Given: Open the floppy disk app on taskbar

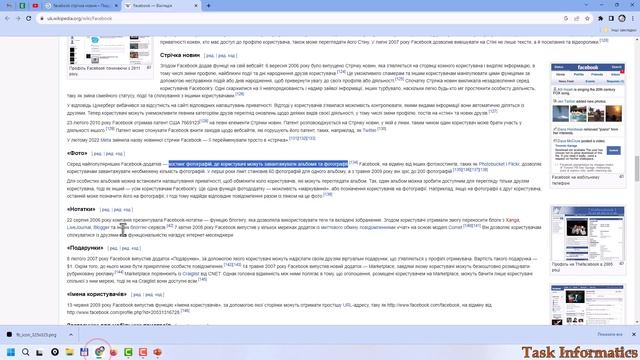Looking at the screenshot, I should [x=84, y=352].
